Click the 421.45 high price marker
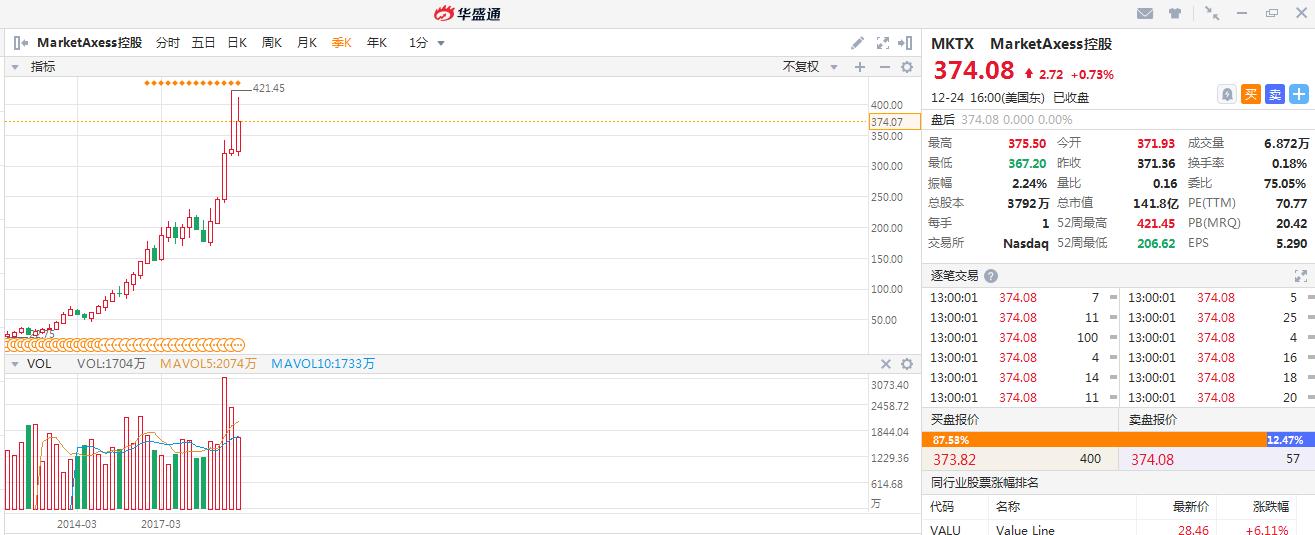This screenshot has height=535, width=1315. point(269,88)
